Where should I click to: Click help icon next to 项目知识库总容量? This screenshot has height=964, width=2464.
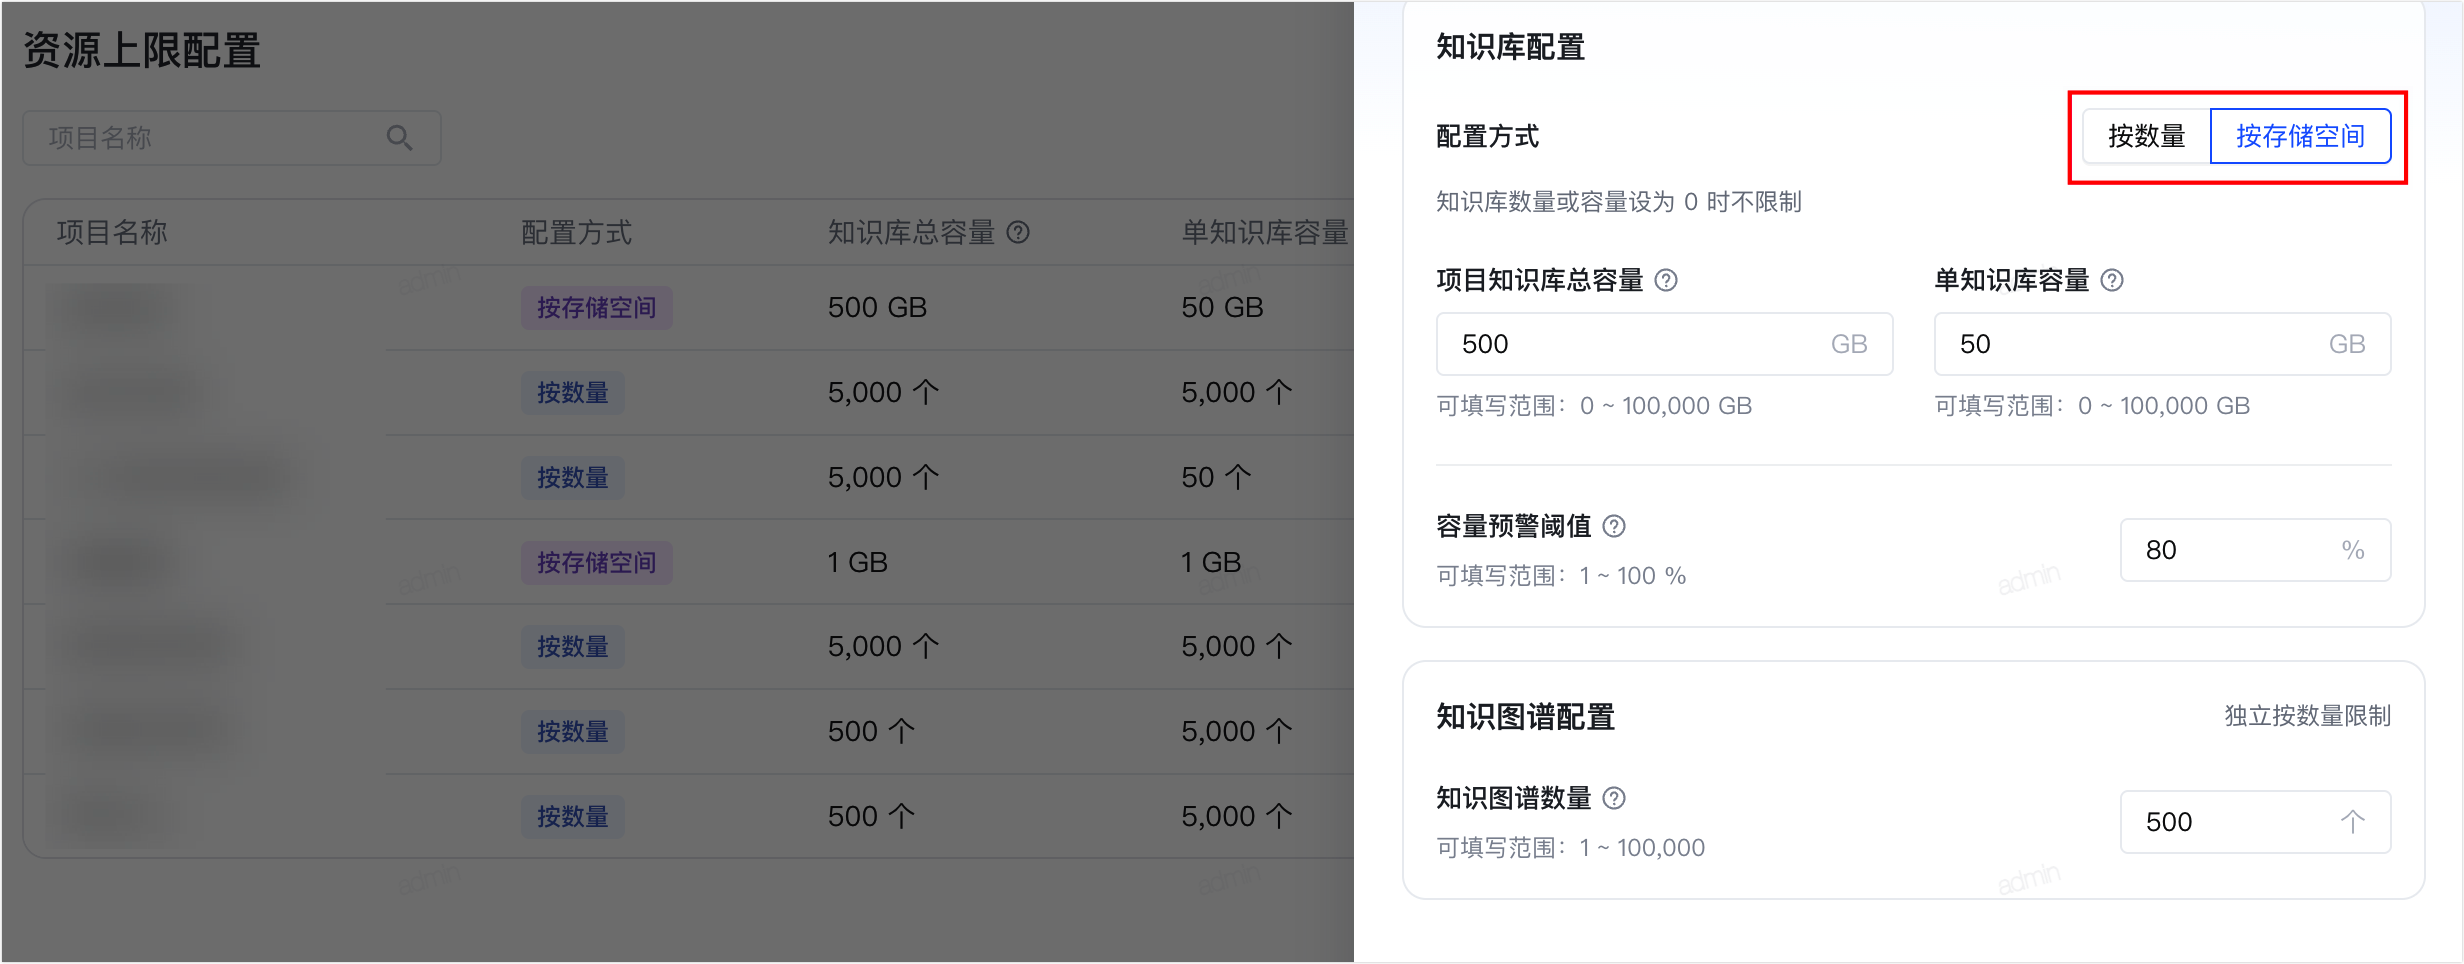tap(1666, 281)
